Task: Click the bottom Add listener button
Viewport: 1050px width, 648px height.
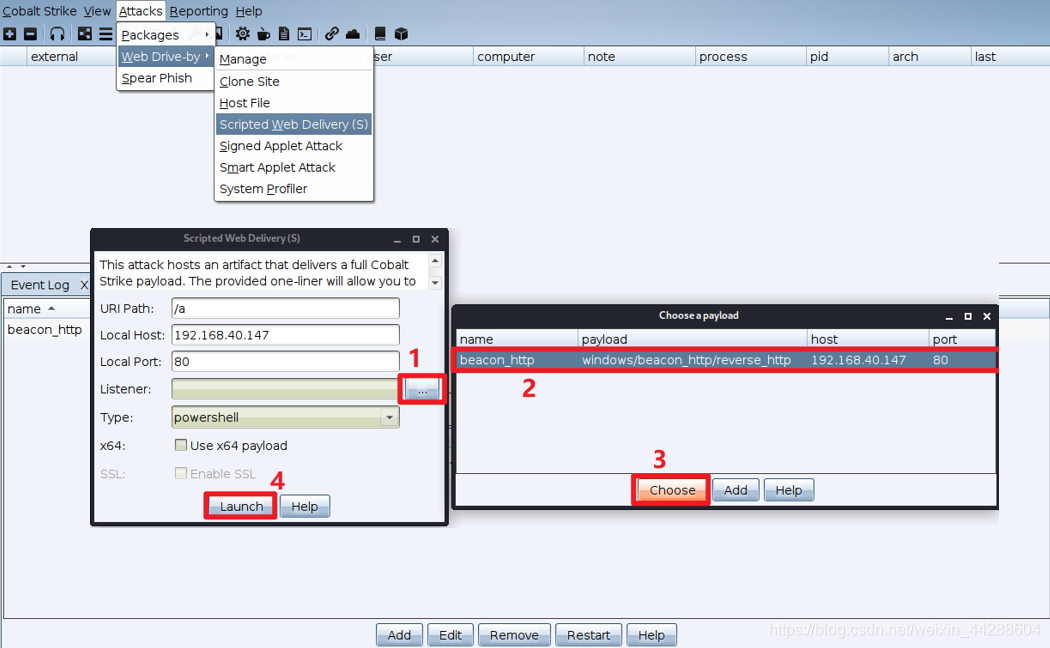Action: point(399,635)
